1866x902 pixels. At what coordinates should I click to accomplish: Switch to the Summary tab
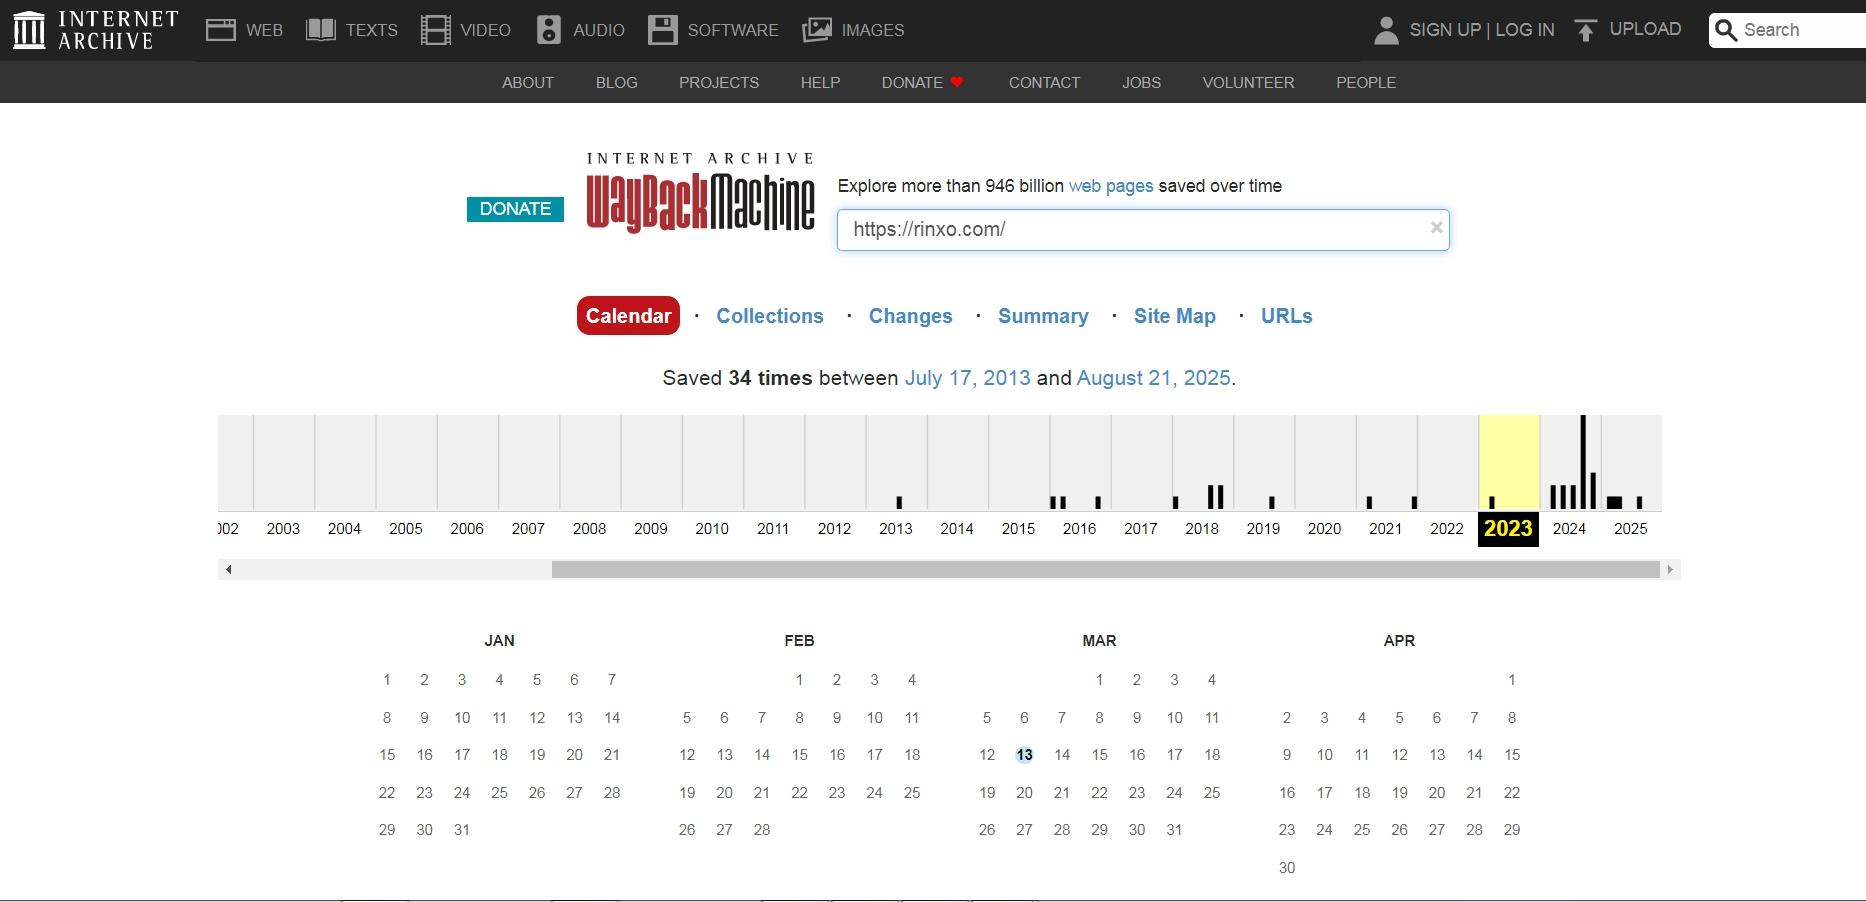(x=1043, y=316)
